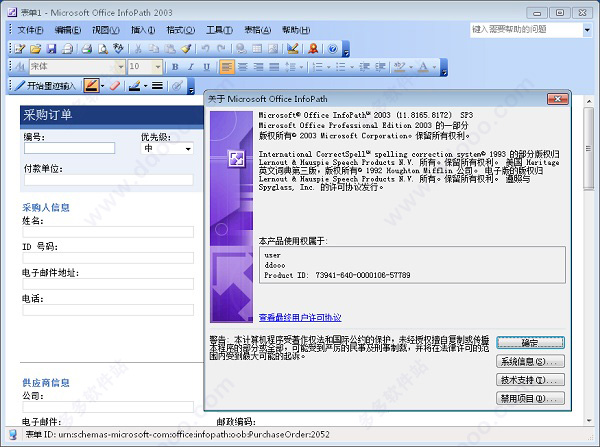Image resolution: width=600 pixels, height=447 pixels.
Task: Click the ink selection tool icon
Action: click(176, 86)
